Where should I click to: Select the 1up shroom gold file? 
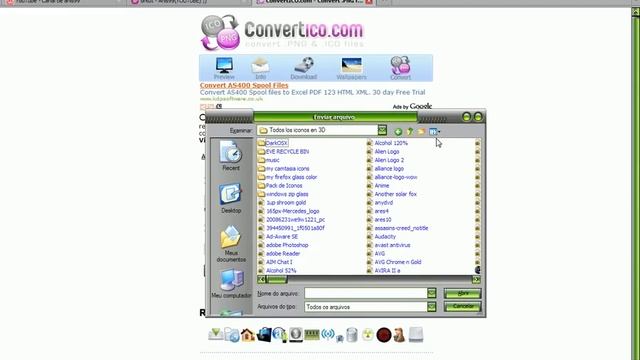[282, 202]
